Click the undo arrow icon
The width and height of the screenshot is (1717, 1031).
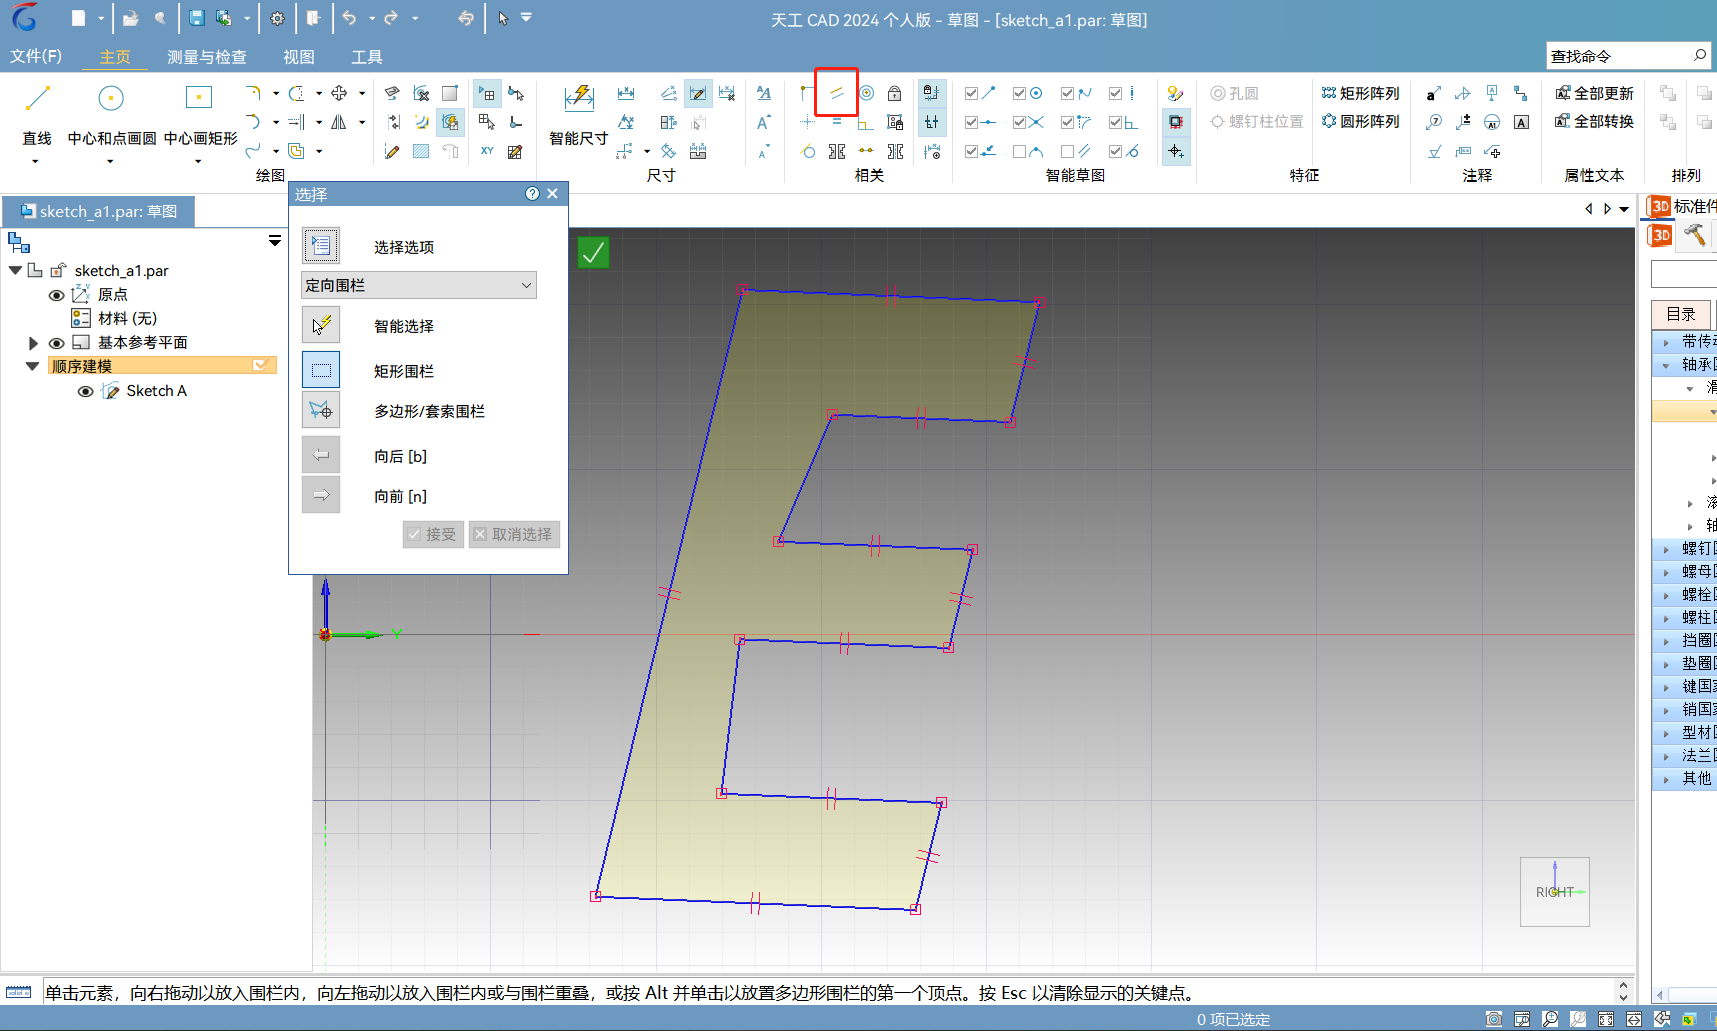tap(349, 18)
